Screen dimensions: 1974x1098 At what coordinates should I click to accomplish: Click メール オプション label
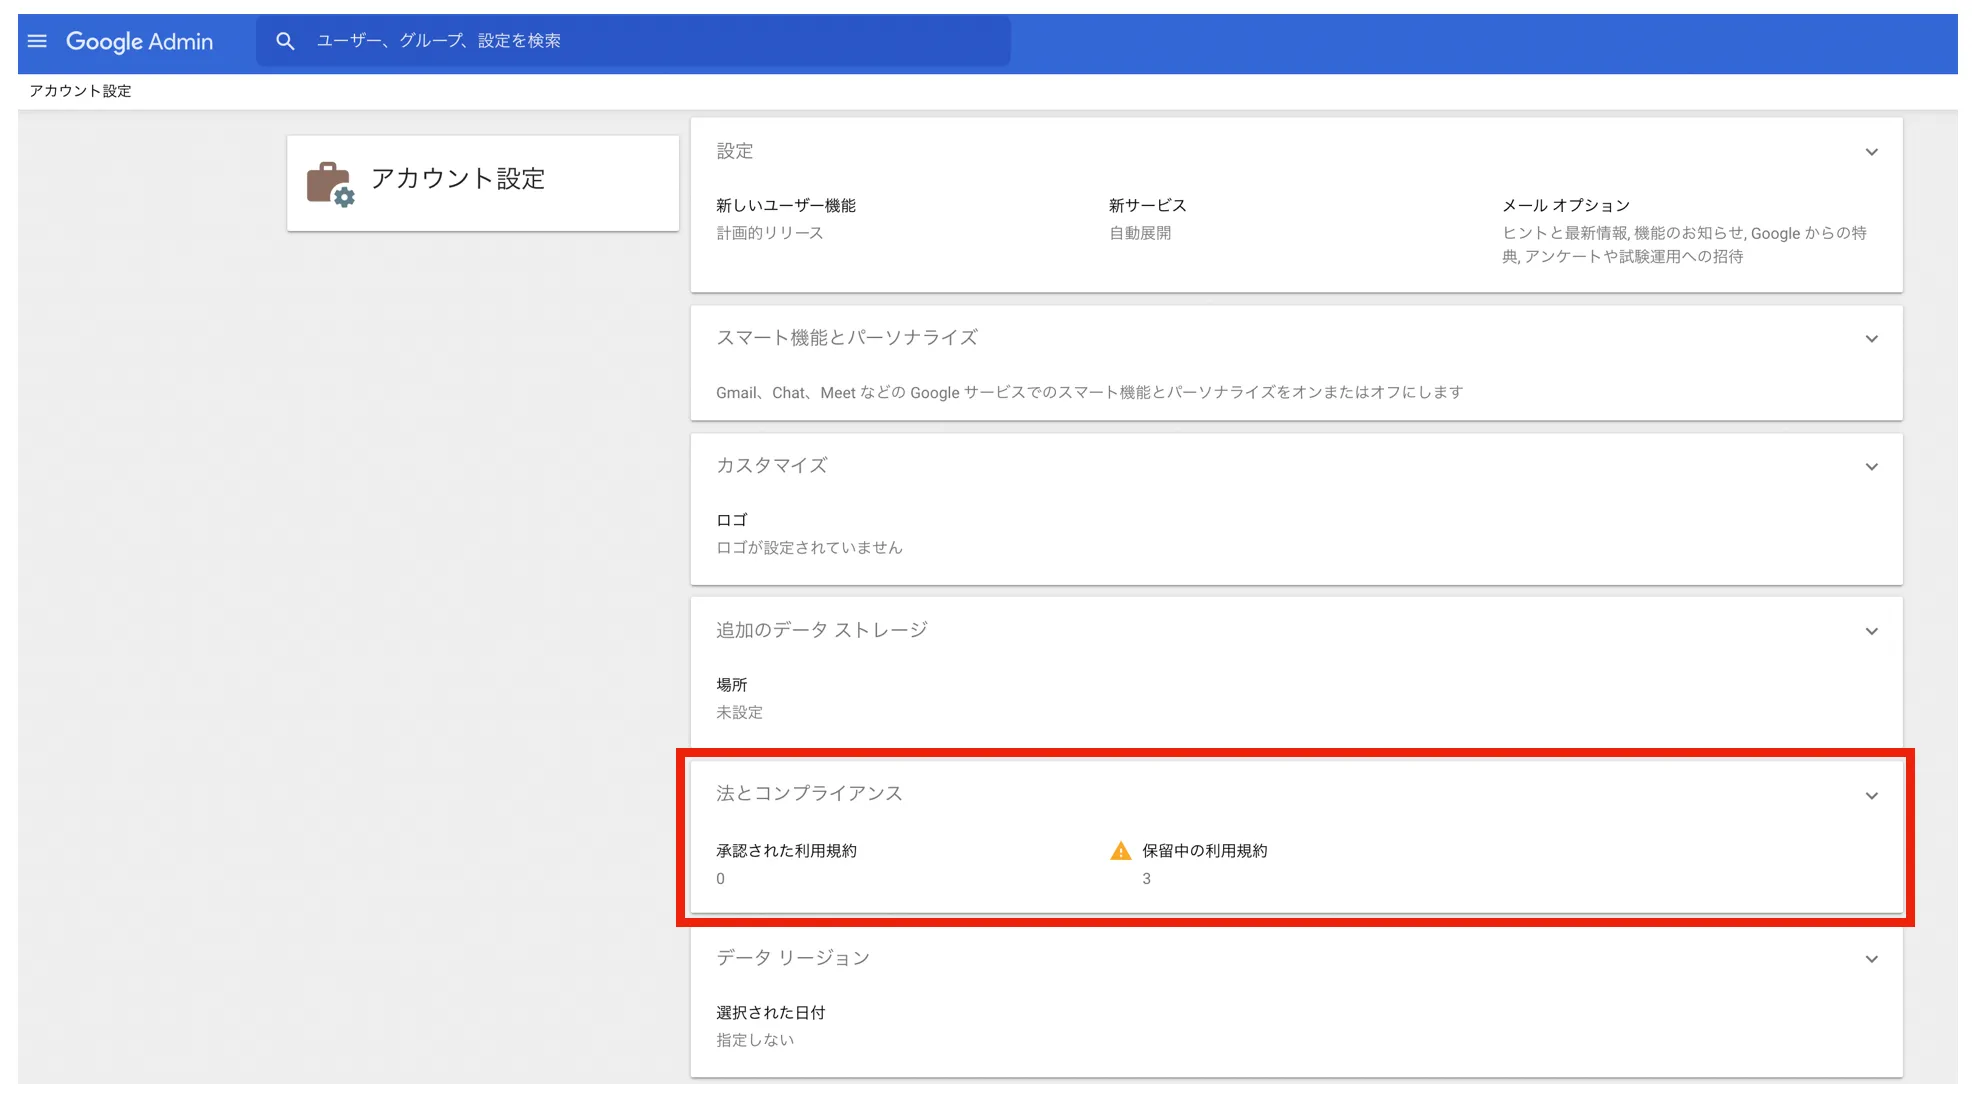[1566, 206]
